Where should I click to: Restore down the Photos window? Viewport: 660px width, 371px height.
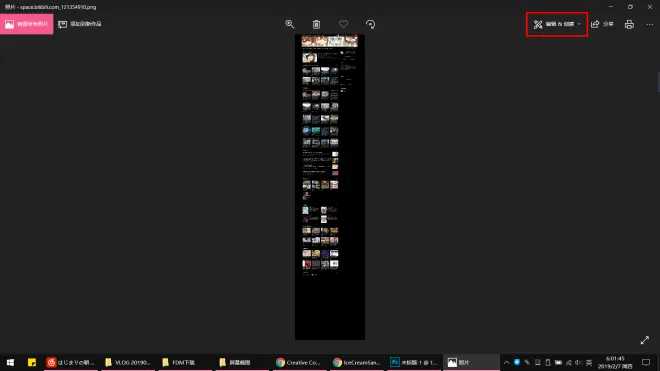point(630,7)
